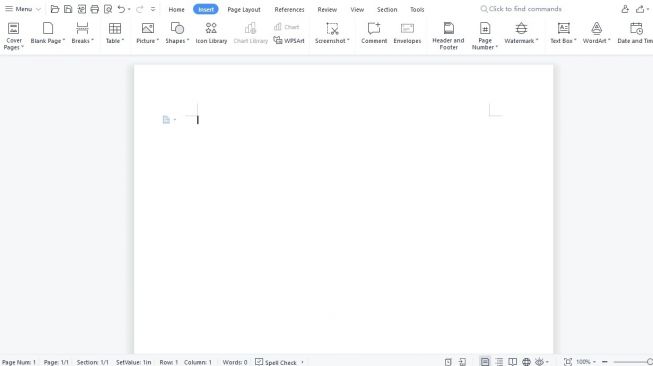653x366 pixels.
Task: Open the Tools tab
Action: 417,9
